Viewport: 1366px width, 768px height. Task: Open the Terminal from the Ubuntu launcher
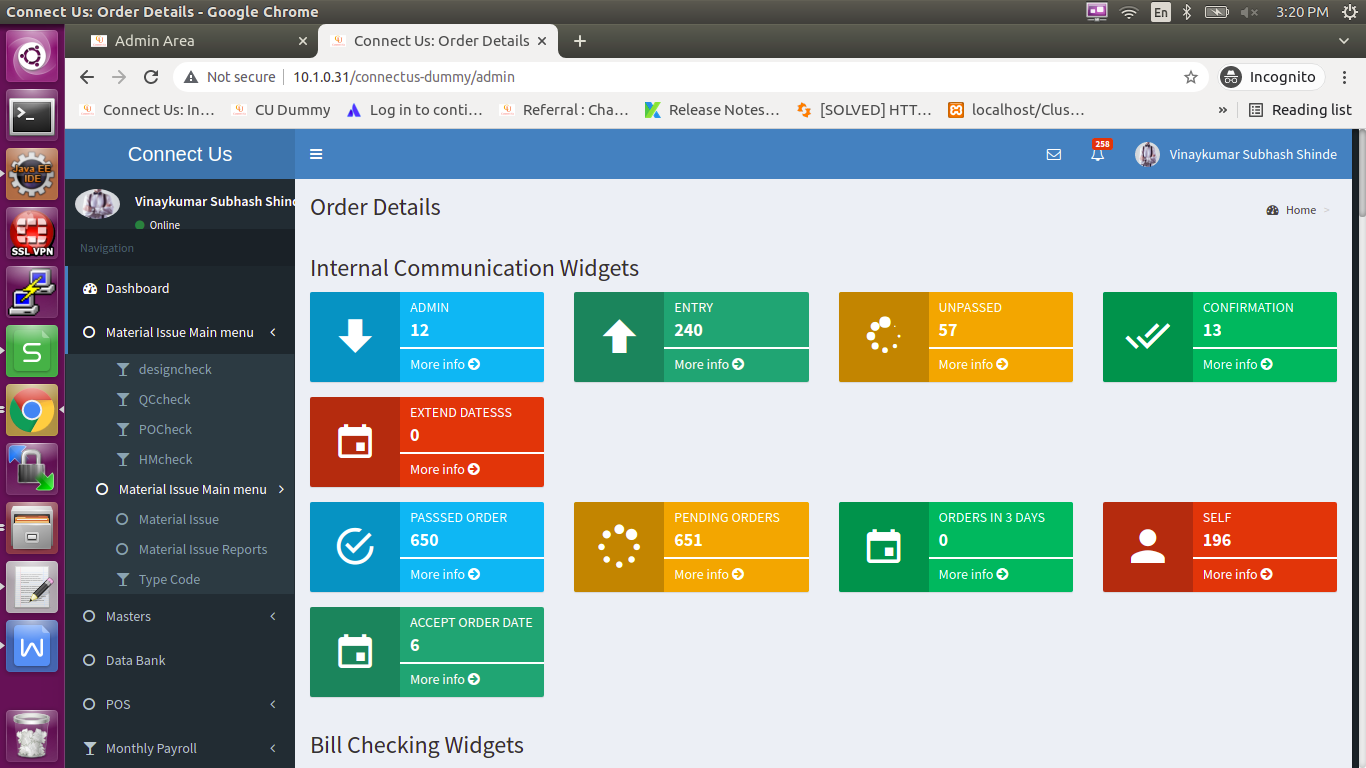pos(32,117)
